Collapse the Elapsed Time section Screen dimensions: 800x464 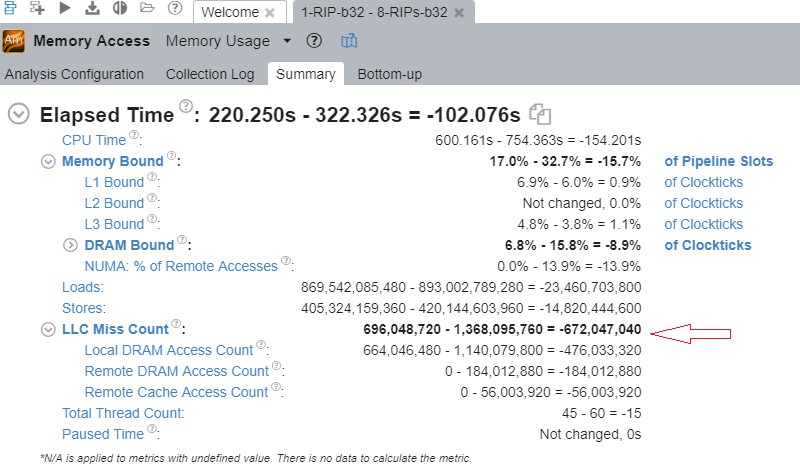click(18, 113)
